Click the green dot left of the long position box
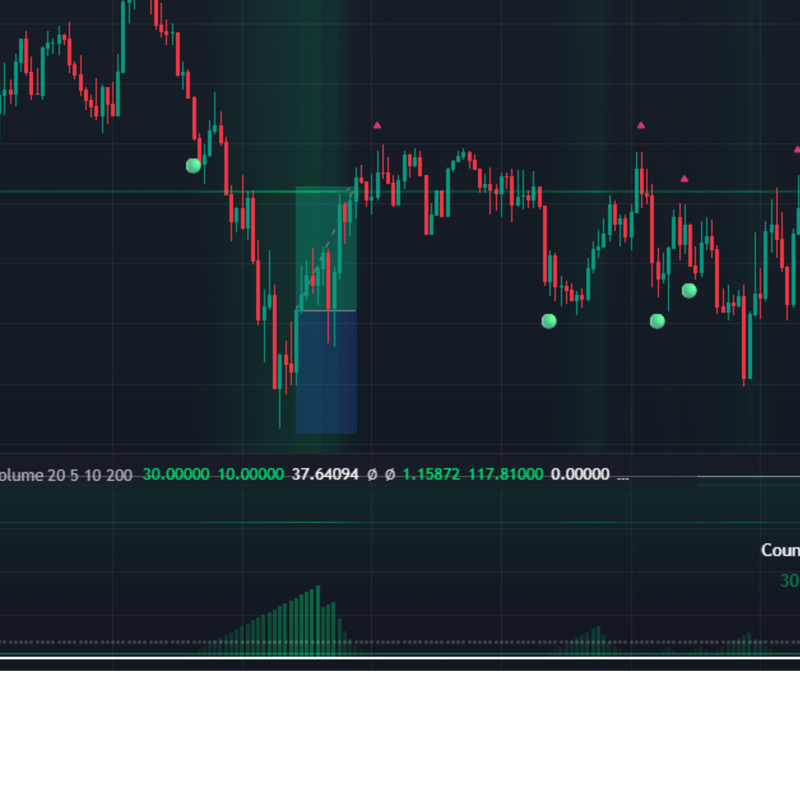The image size is (800, 800). tap(194, 165)
